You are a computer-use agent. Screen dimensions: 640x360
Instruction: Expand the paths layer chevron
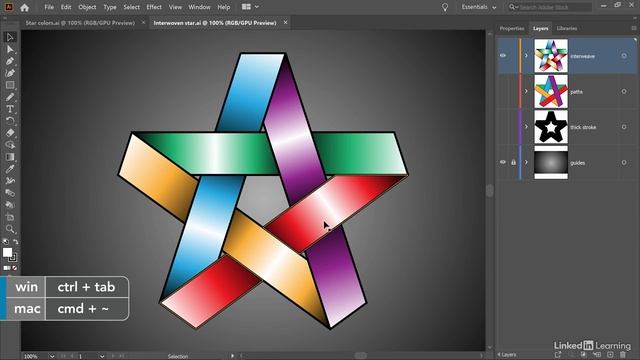pyautogui.click(x=526, y=91)
